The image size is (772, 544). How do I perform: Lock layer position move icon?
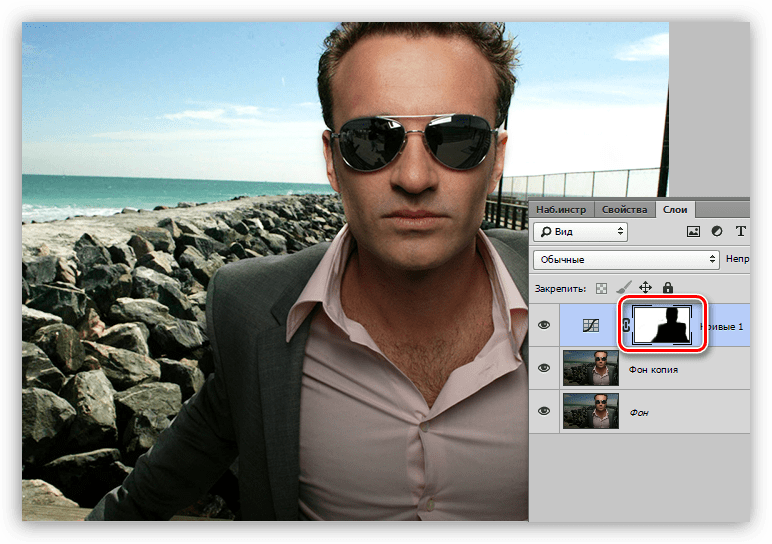click(x=645, y=288)
